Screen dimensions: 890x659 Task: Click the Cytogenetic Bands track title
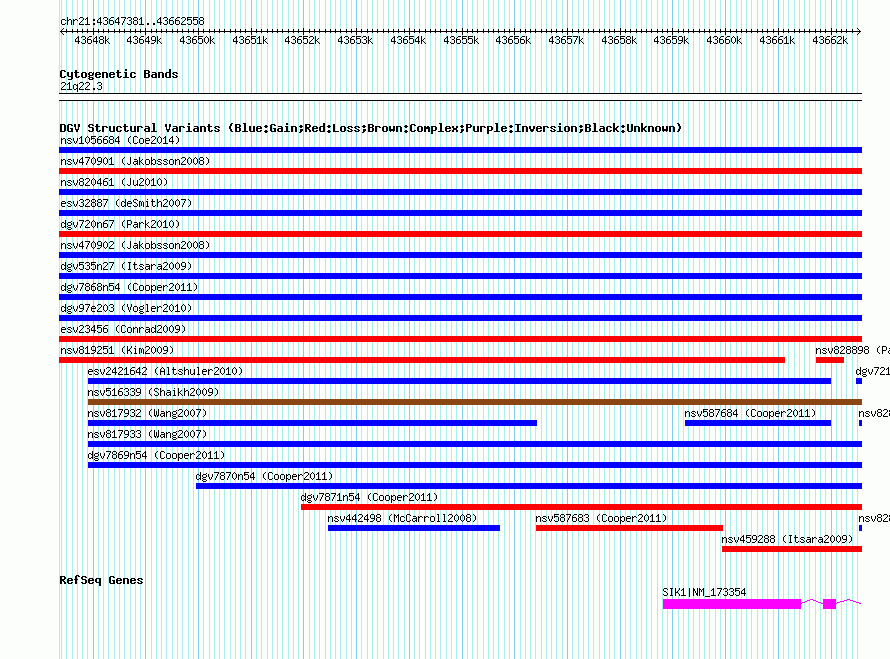119,74
